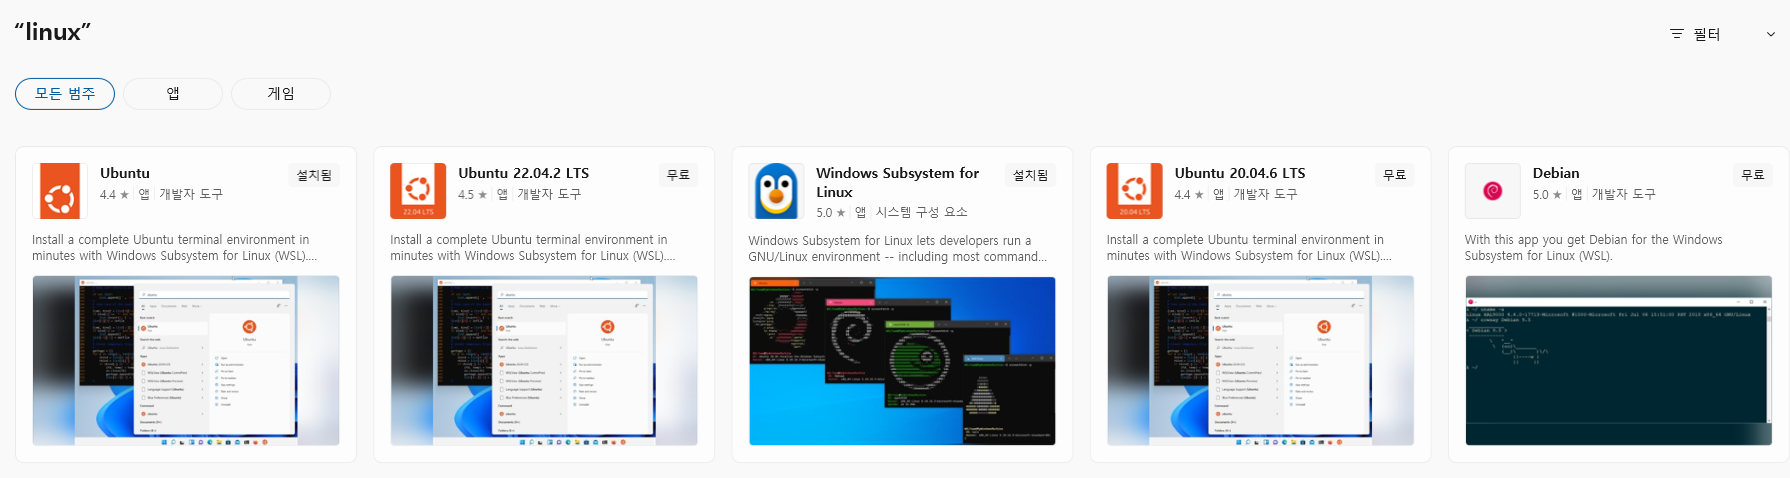
Task: Open Ubuntu 22.04.2 LTS screenshot thumbnail
Action: [x=544, y=361]
